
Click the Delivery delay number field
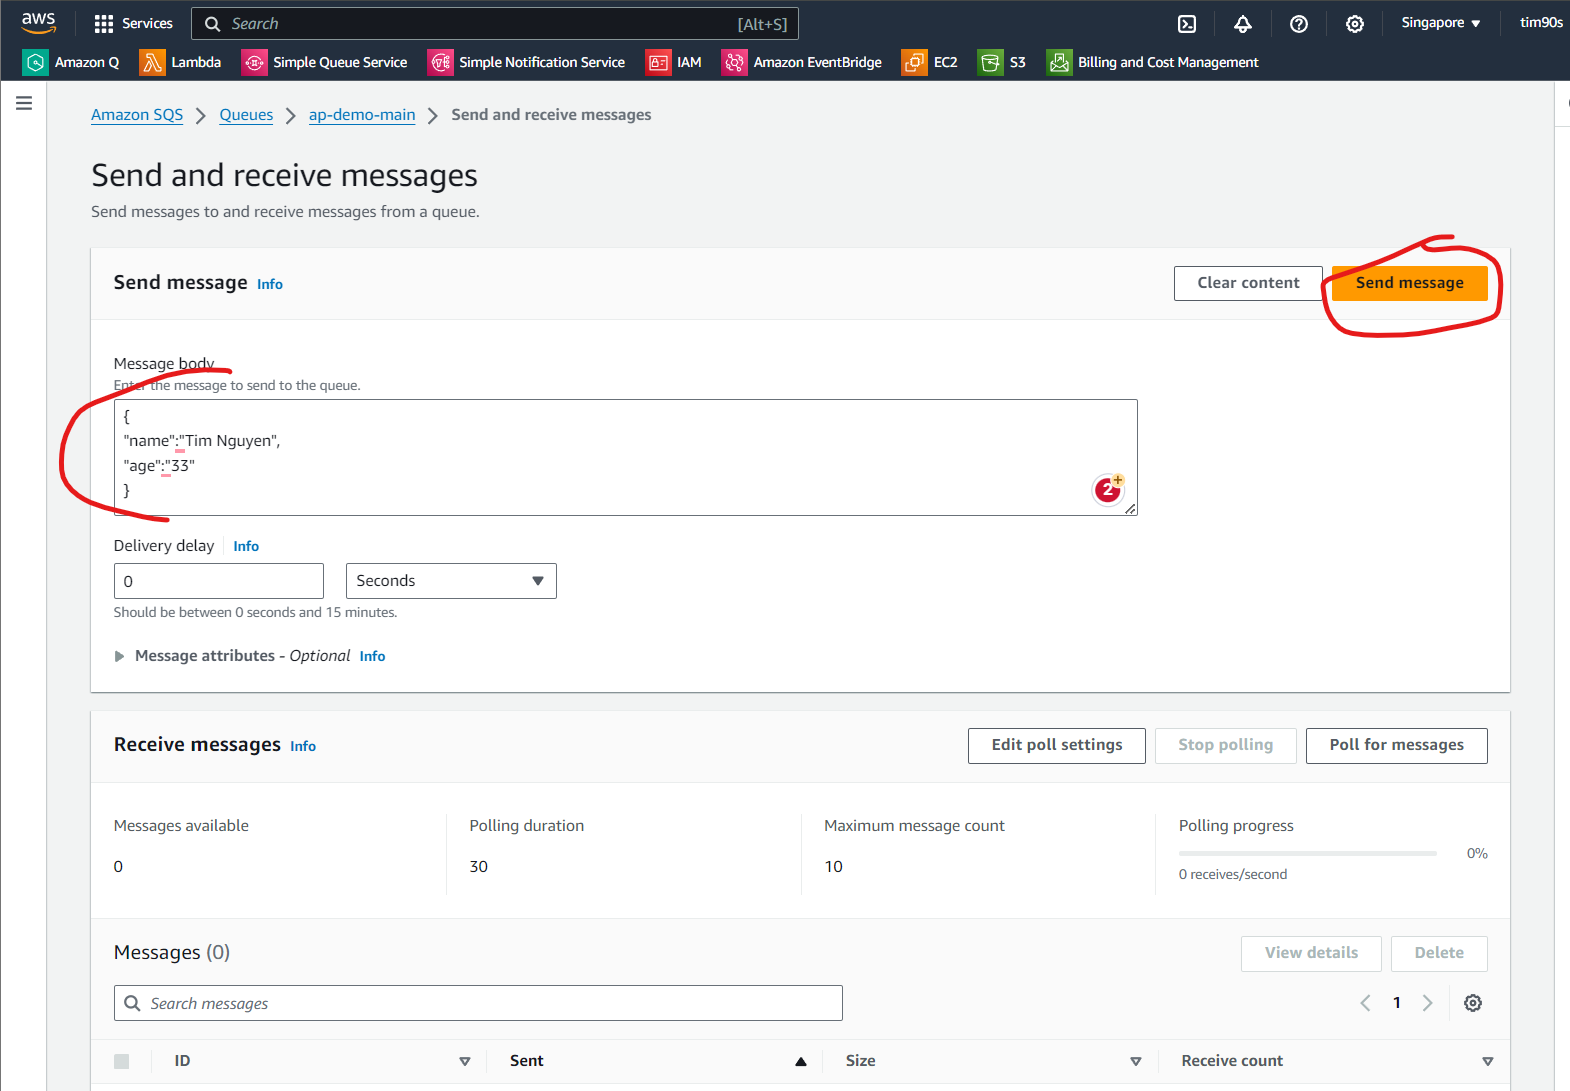[219, 581]
